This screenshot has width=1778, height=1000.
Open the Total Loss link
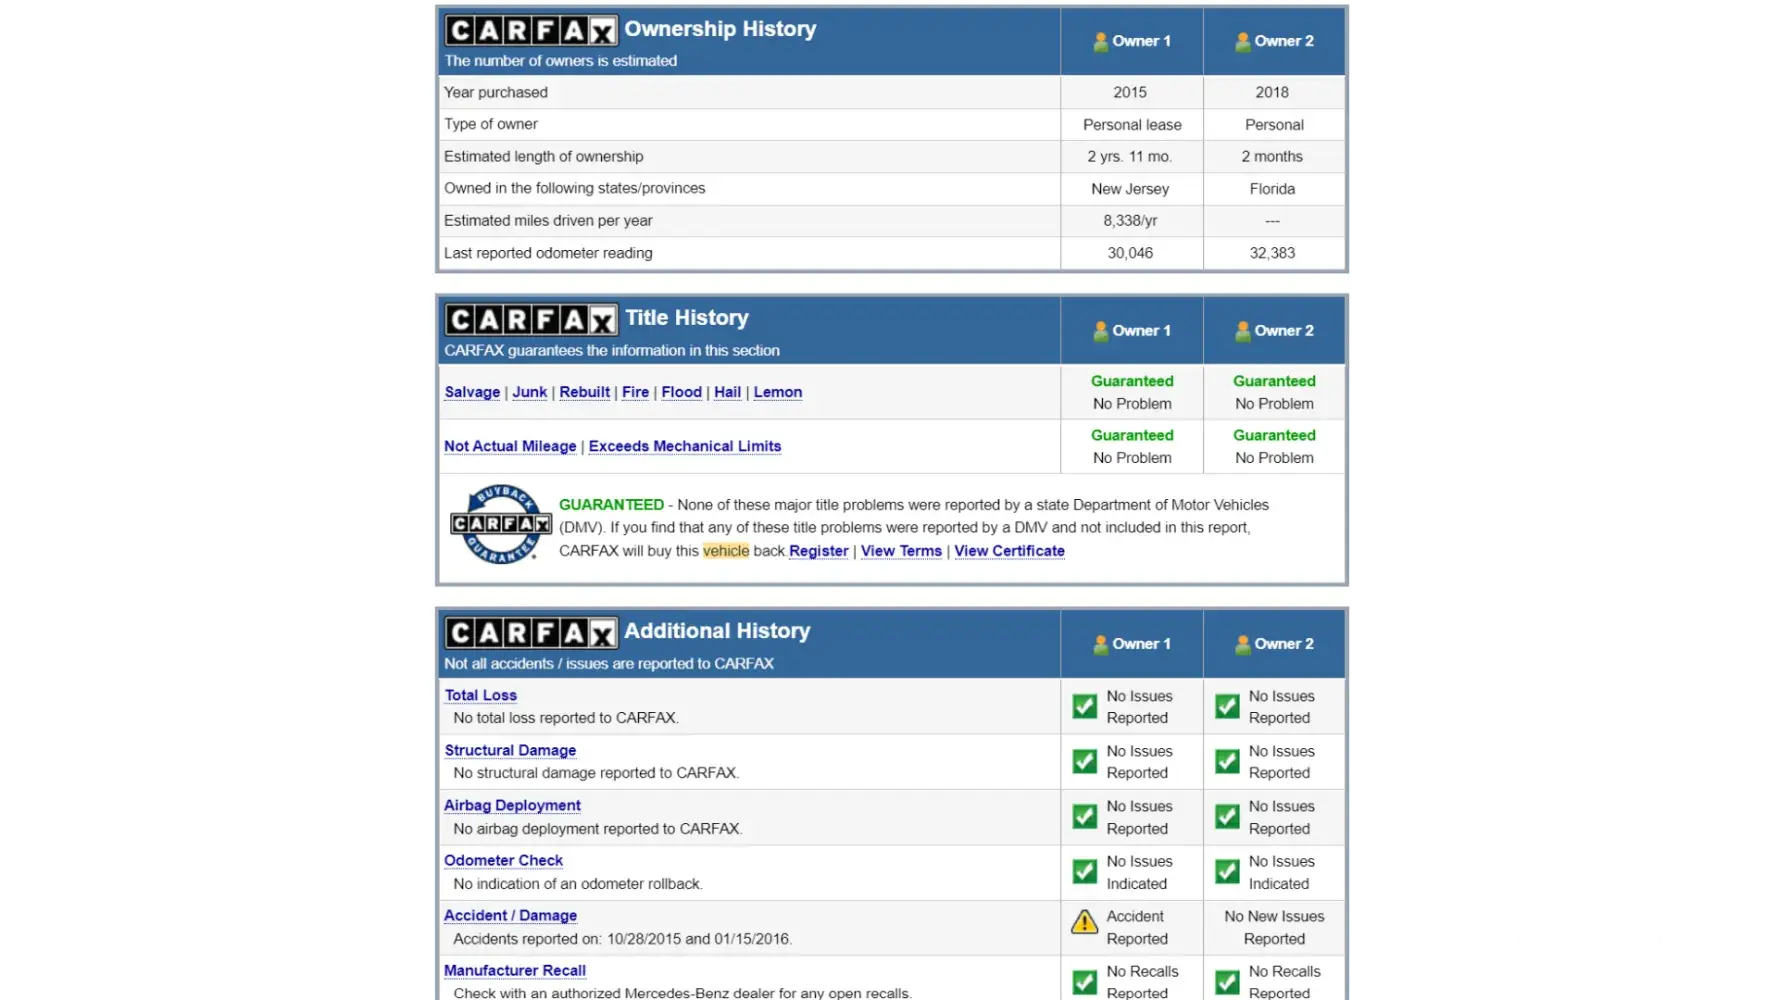point(481,695)
